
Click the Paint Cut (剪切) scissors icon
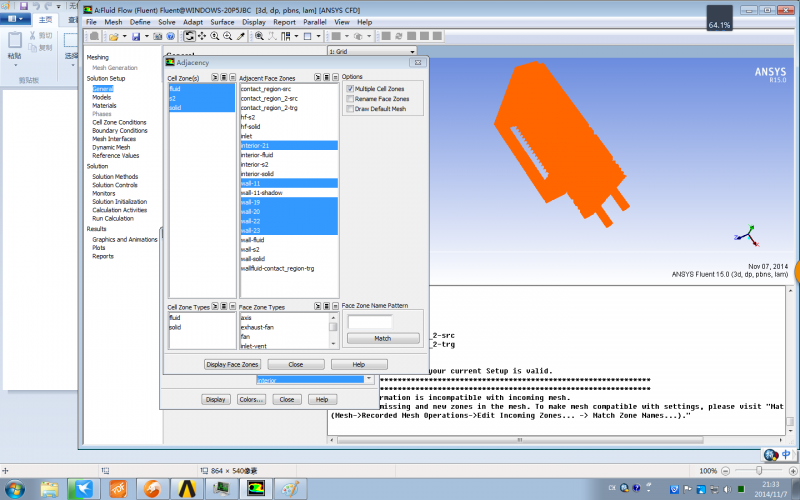click(x=33, y=36)
